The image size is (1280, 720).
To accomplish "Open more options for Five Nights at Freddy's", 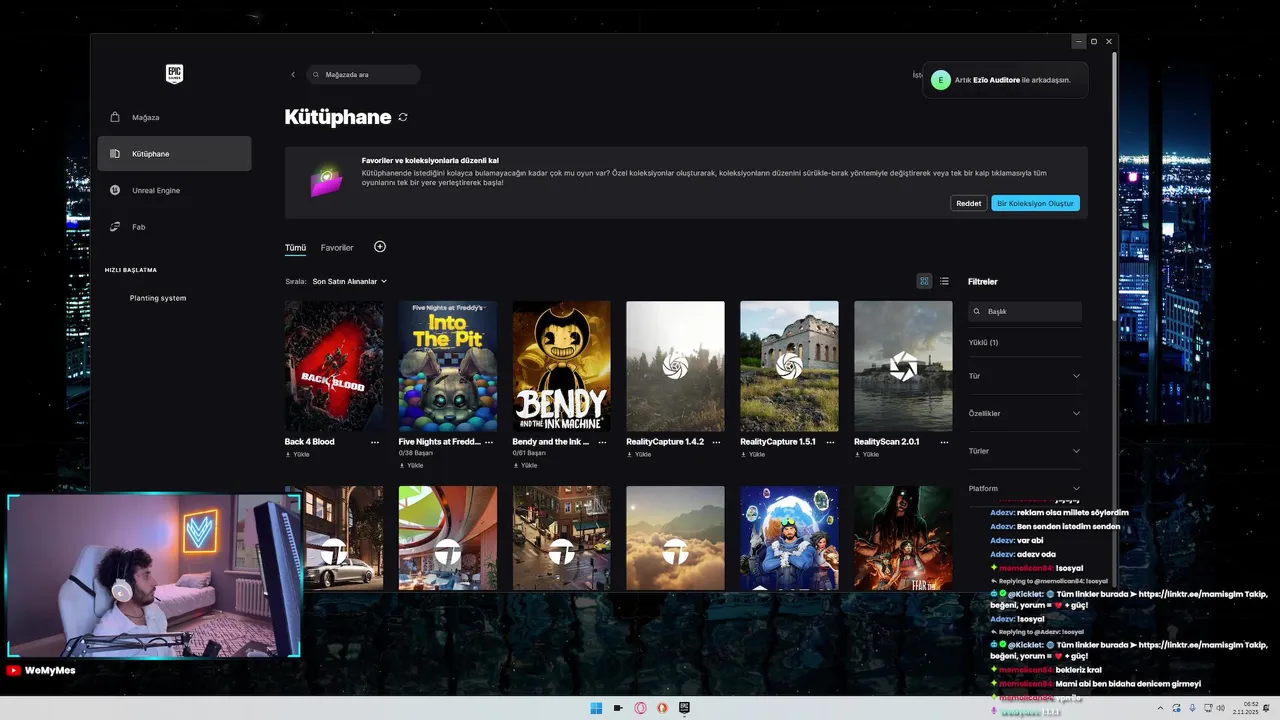I will point(489,442).
